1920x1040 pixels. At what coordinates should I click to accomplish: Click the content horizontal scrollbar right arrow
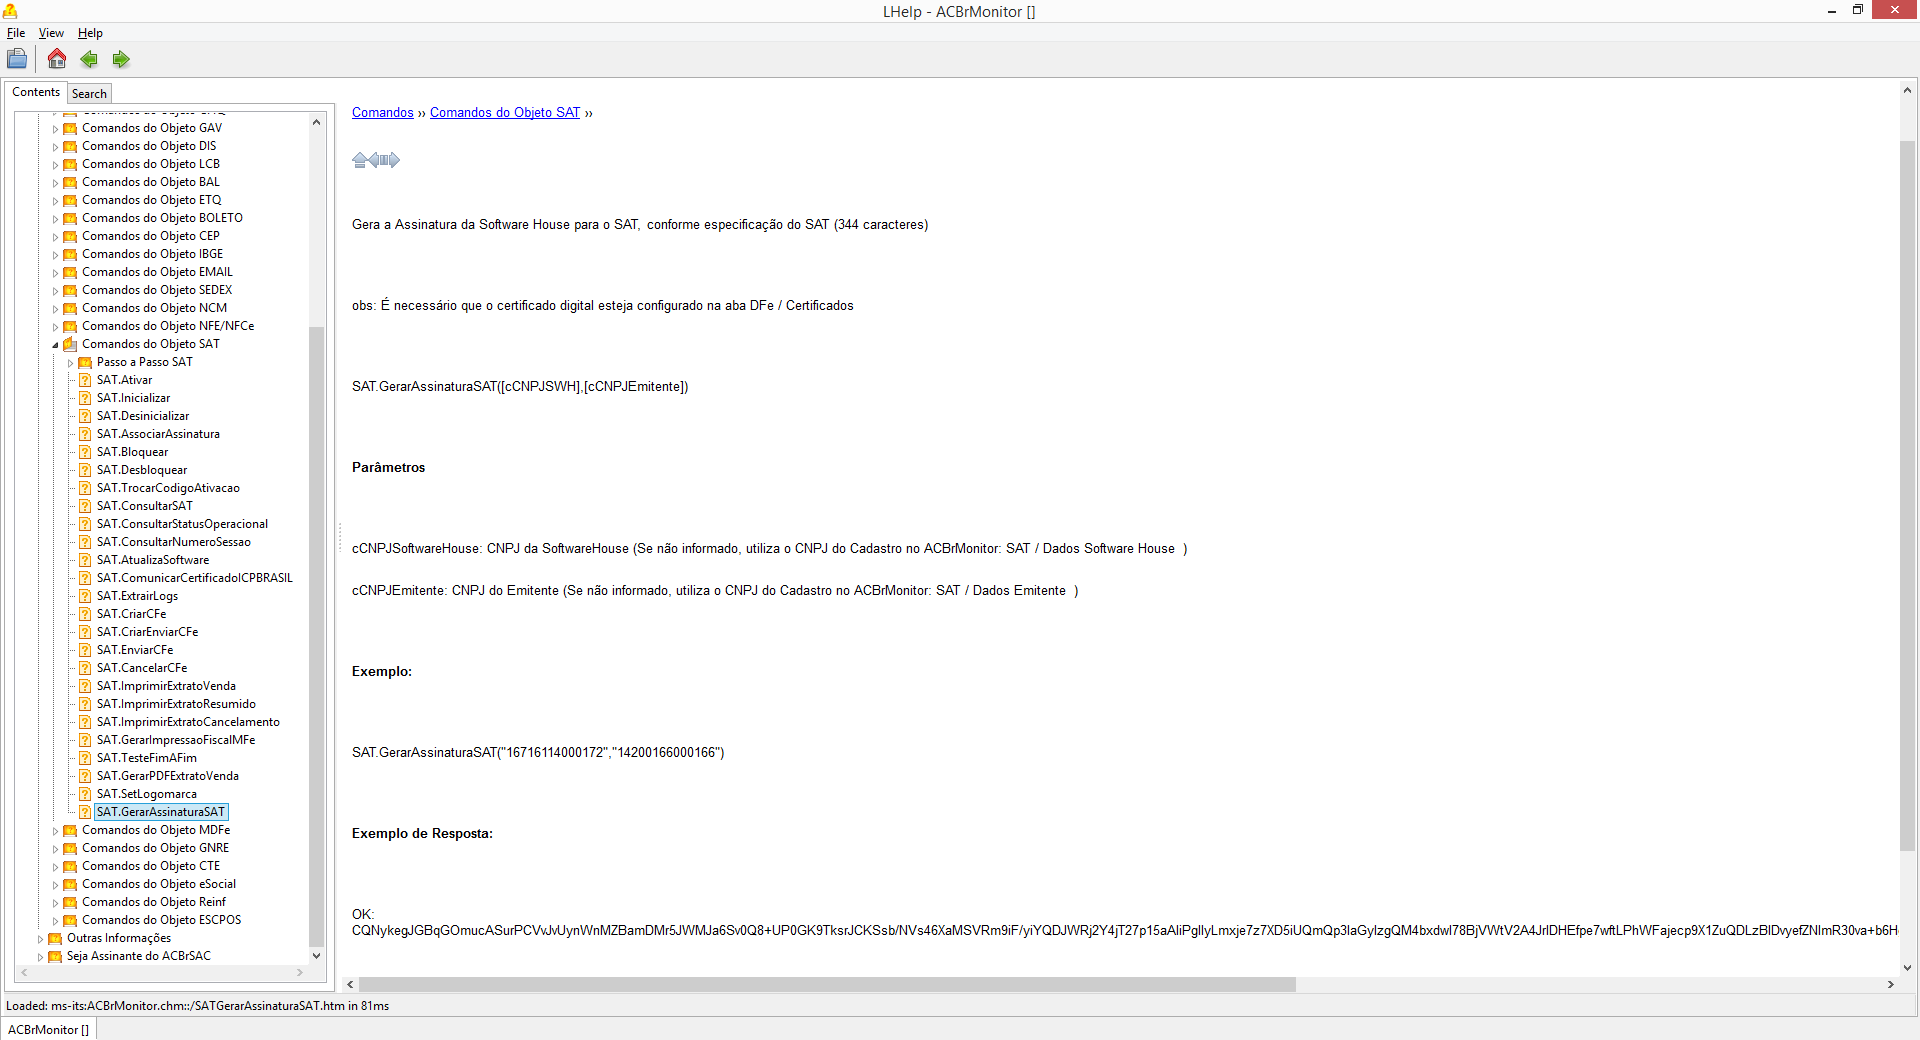[1890, 985]
